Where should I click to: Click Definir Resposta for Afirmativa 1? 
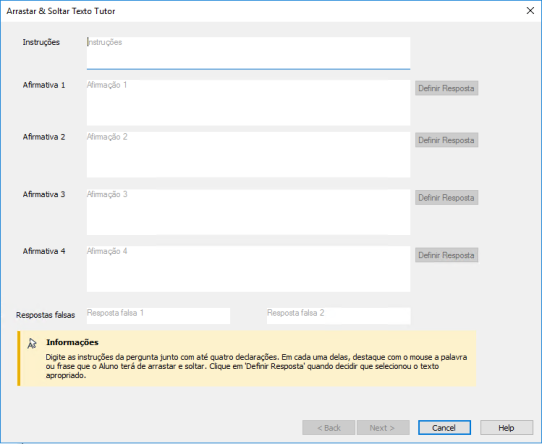(x=446, y=88)
